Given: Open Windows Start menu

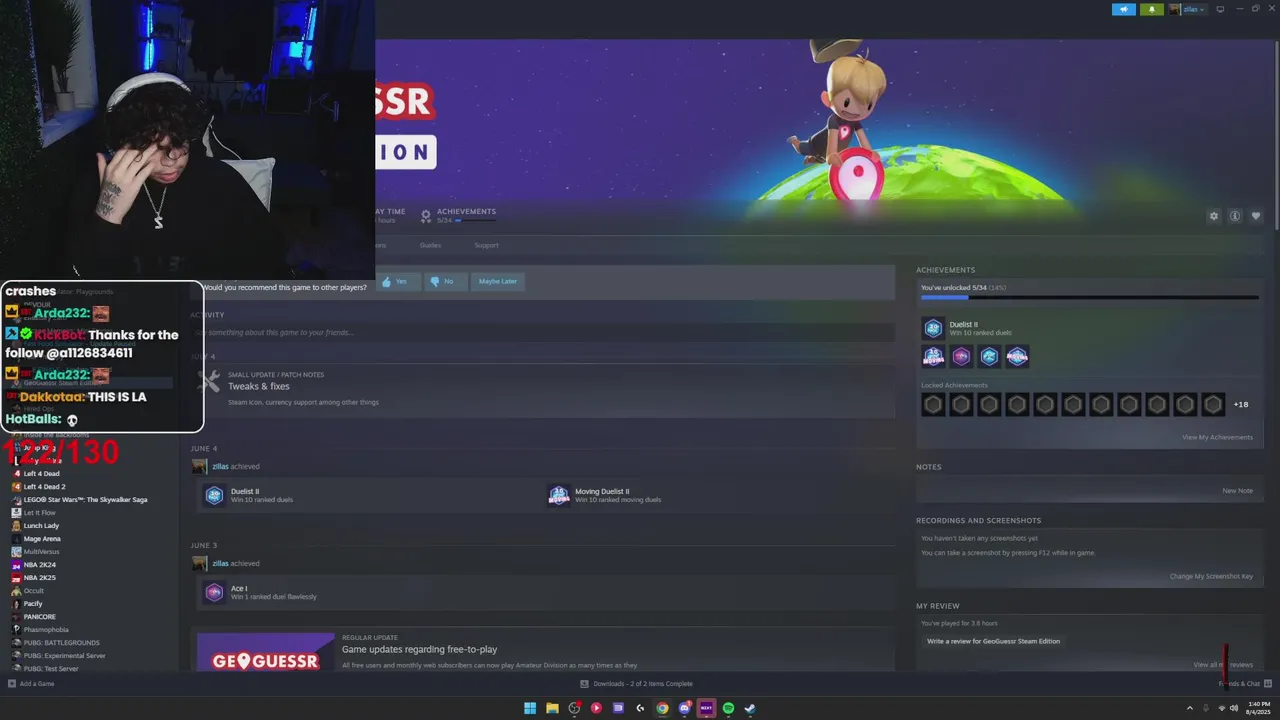Looking at the screenshot, I should pyautogui.click(x=530, y=708).
